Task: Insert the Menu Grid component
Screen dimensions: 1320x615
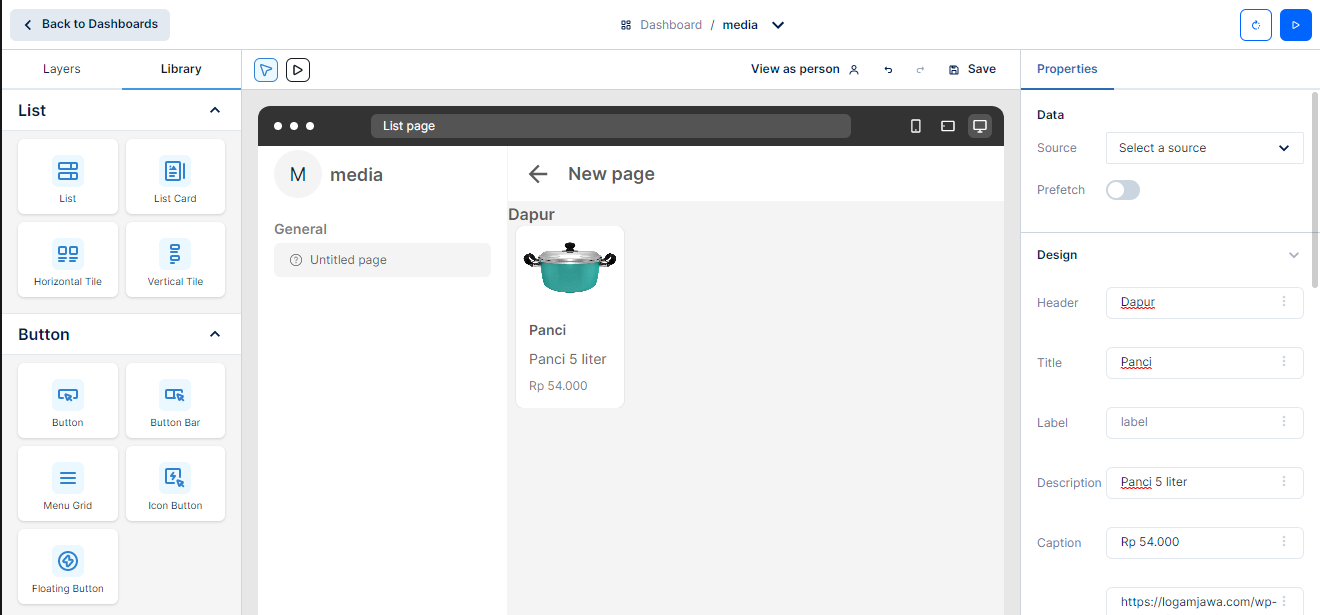Action: point(68,484)
